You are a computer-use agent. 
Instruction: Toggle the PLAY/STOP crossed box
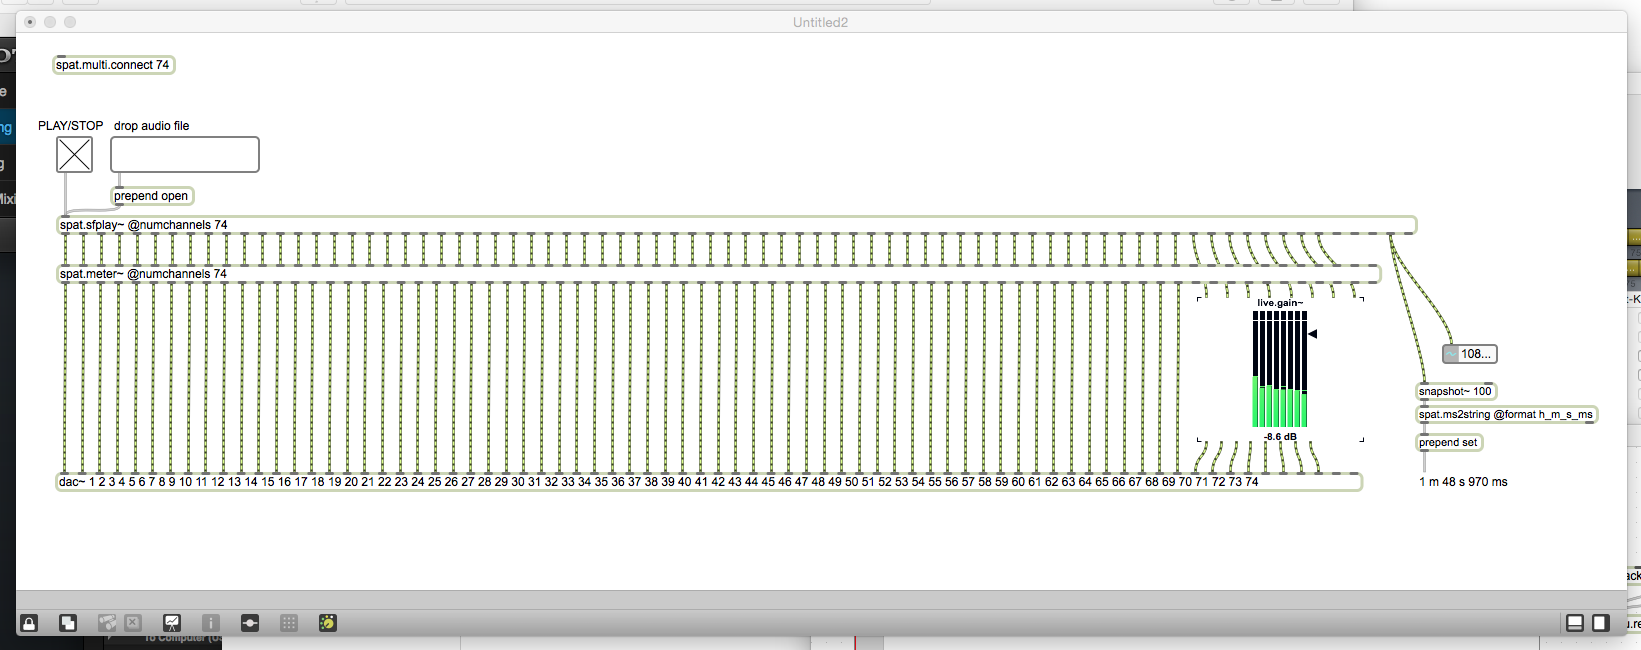[x=75, y=155]
